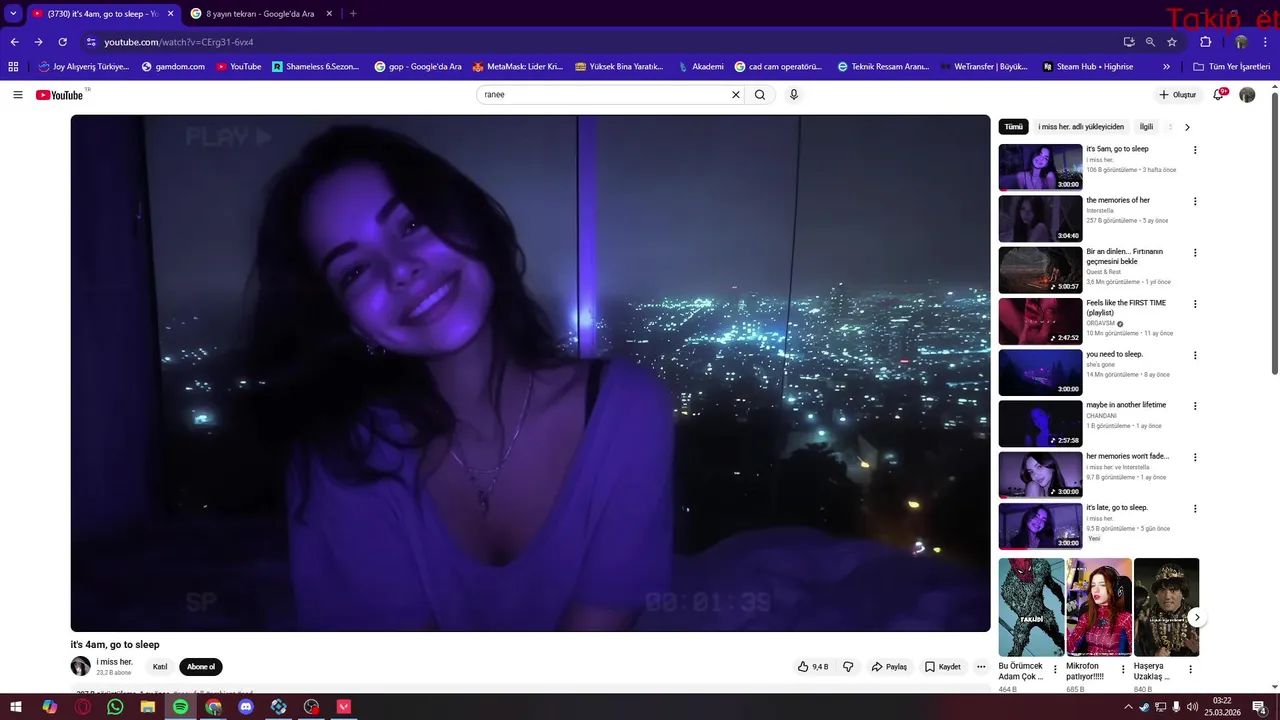
Task: Switch to '8 yayın tekrarı' Google tab
Action: click(x=260, y=14)
